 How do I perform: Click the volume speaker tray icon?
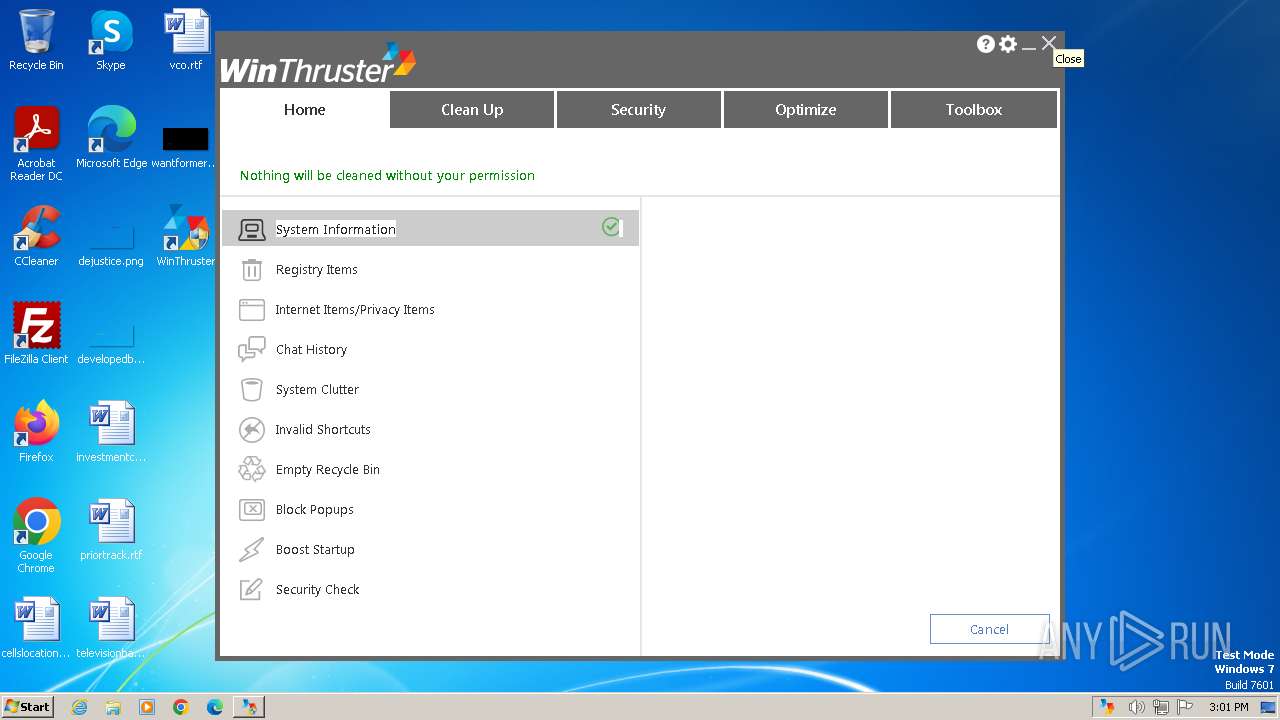tap(1136, 707)
